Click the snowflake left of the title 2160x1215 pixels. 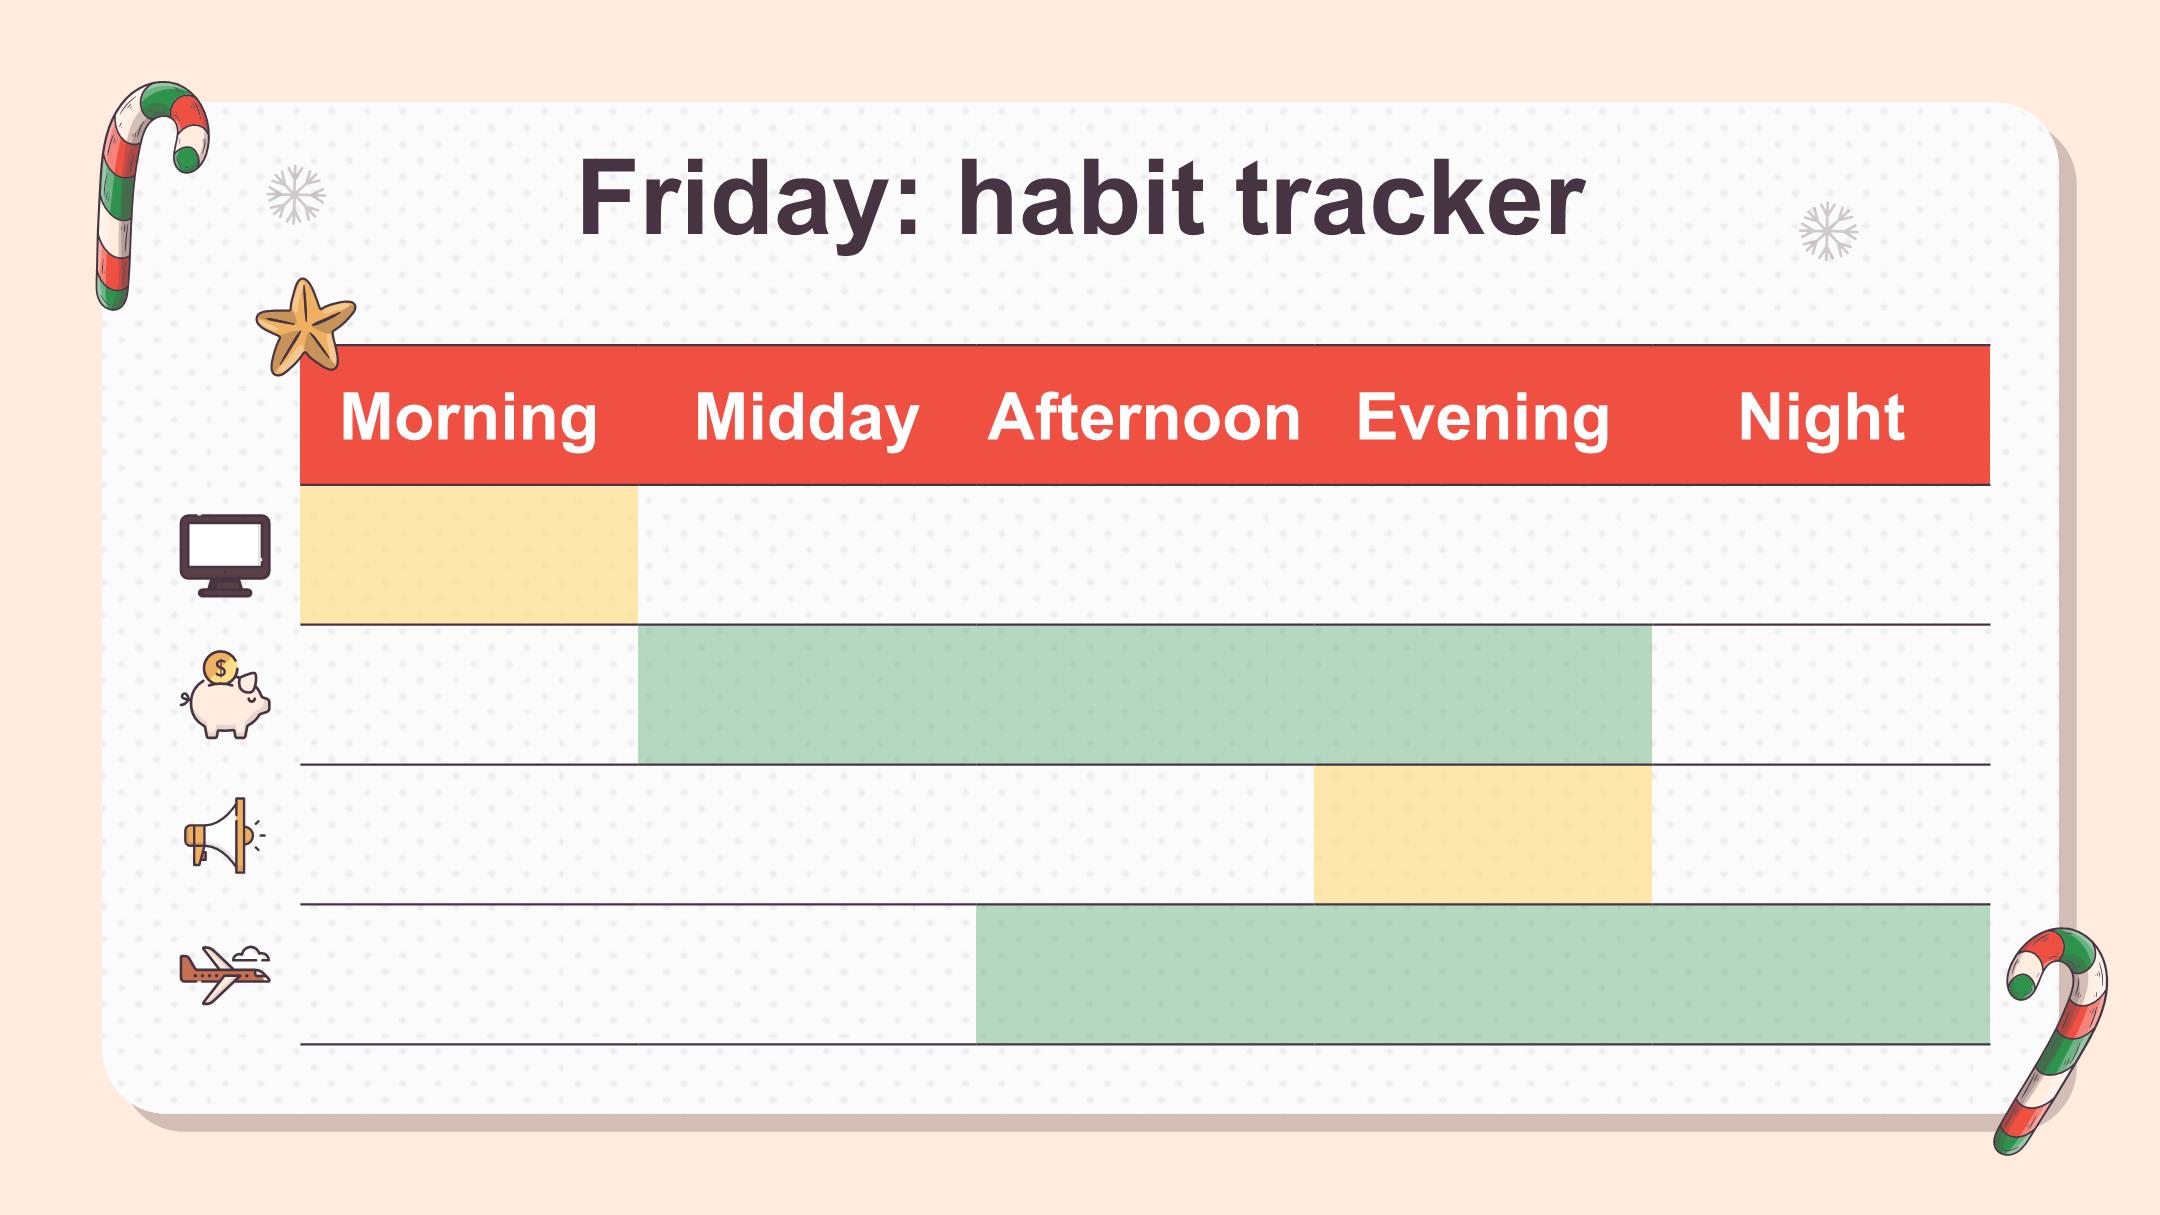tap(296, 195)
